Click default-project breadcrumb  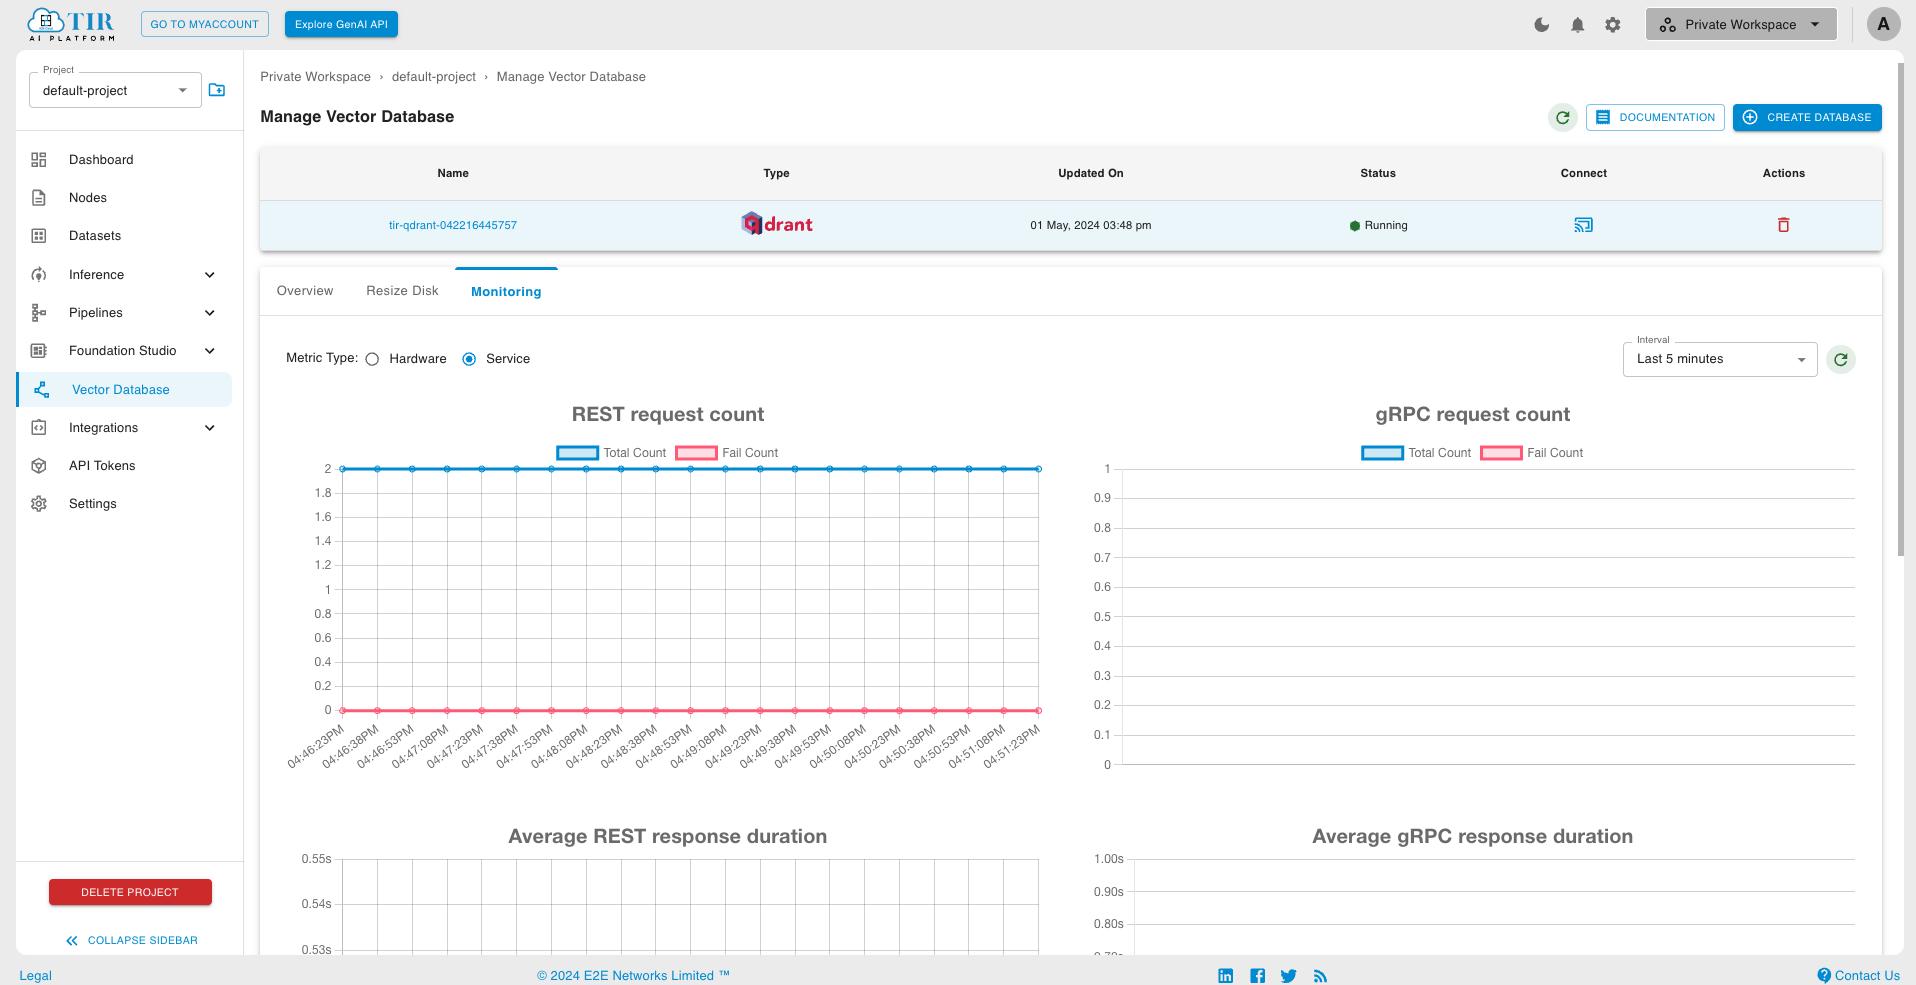tap(434, 77)
